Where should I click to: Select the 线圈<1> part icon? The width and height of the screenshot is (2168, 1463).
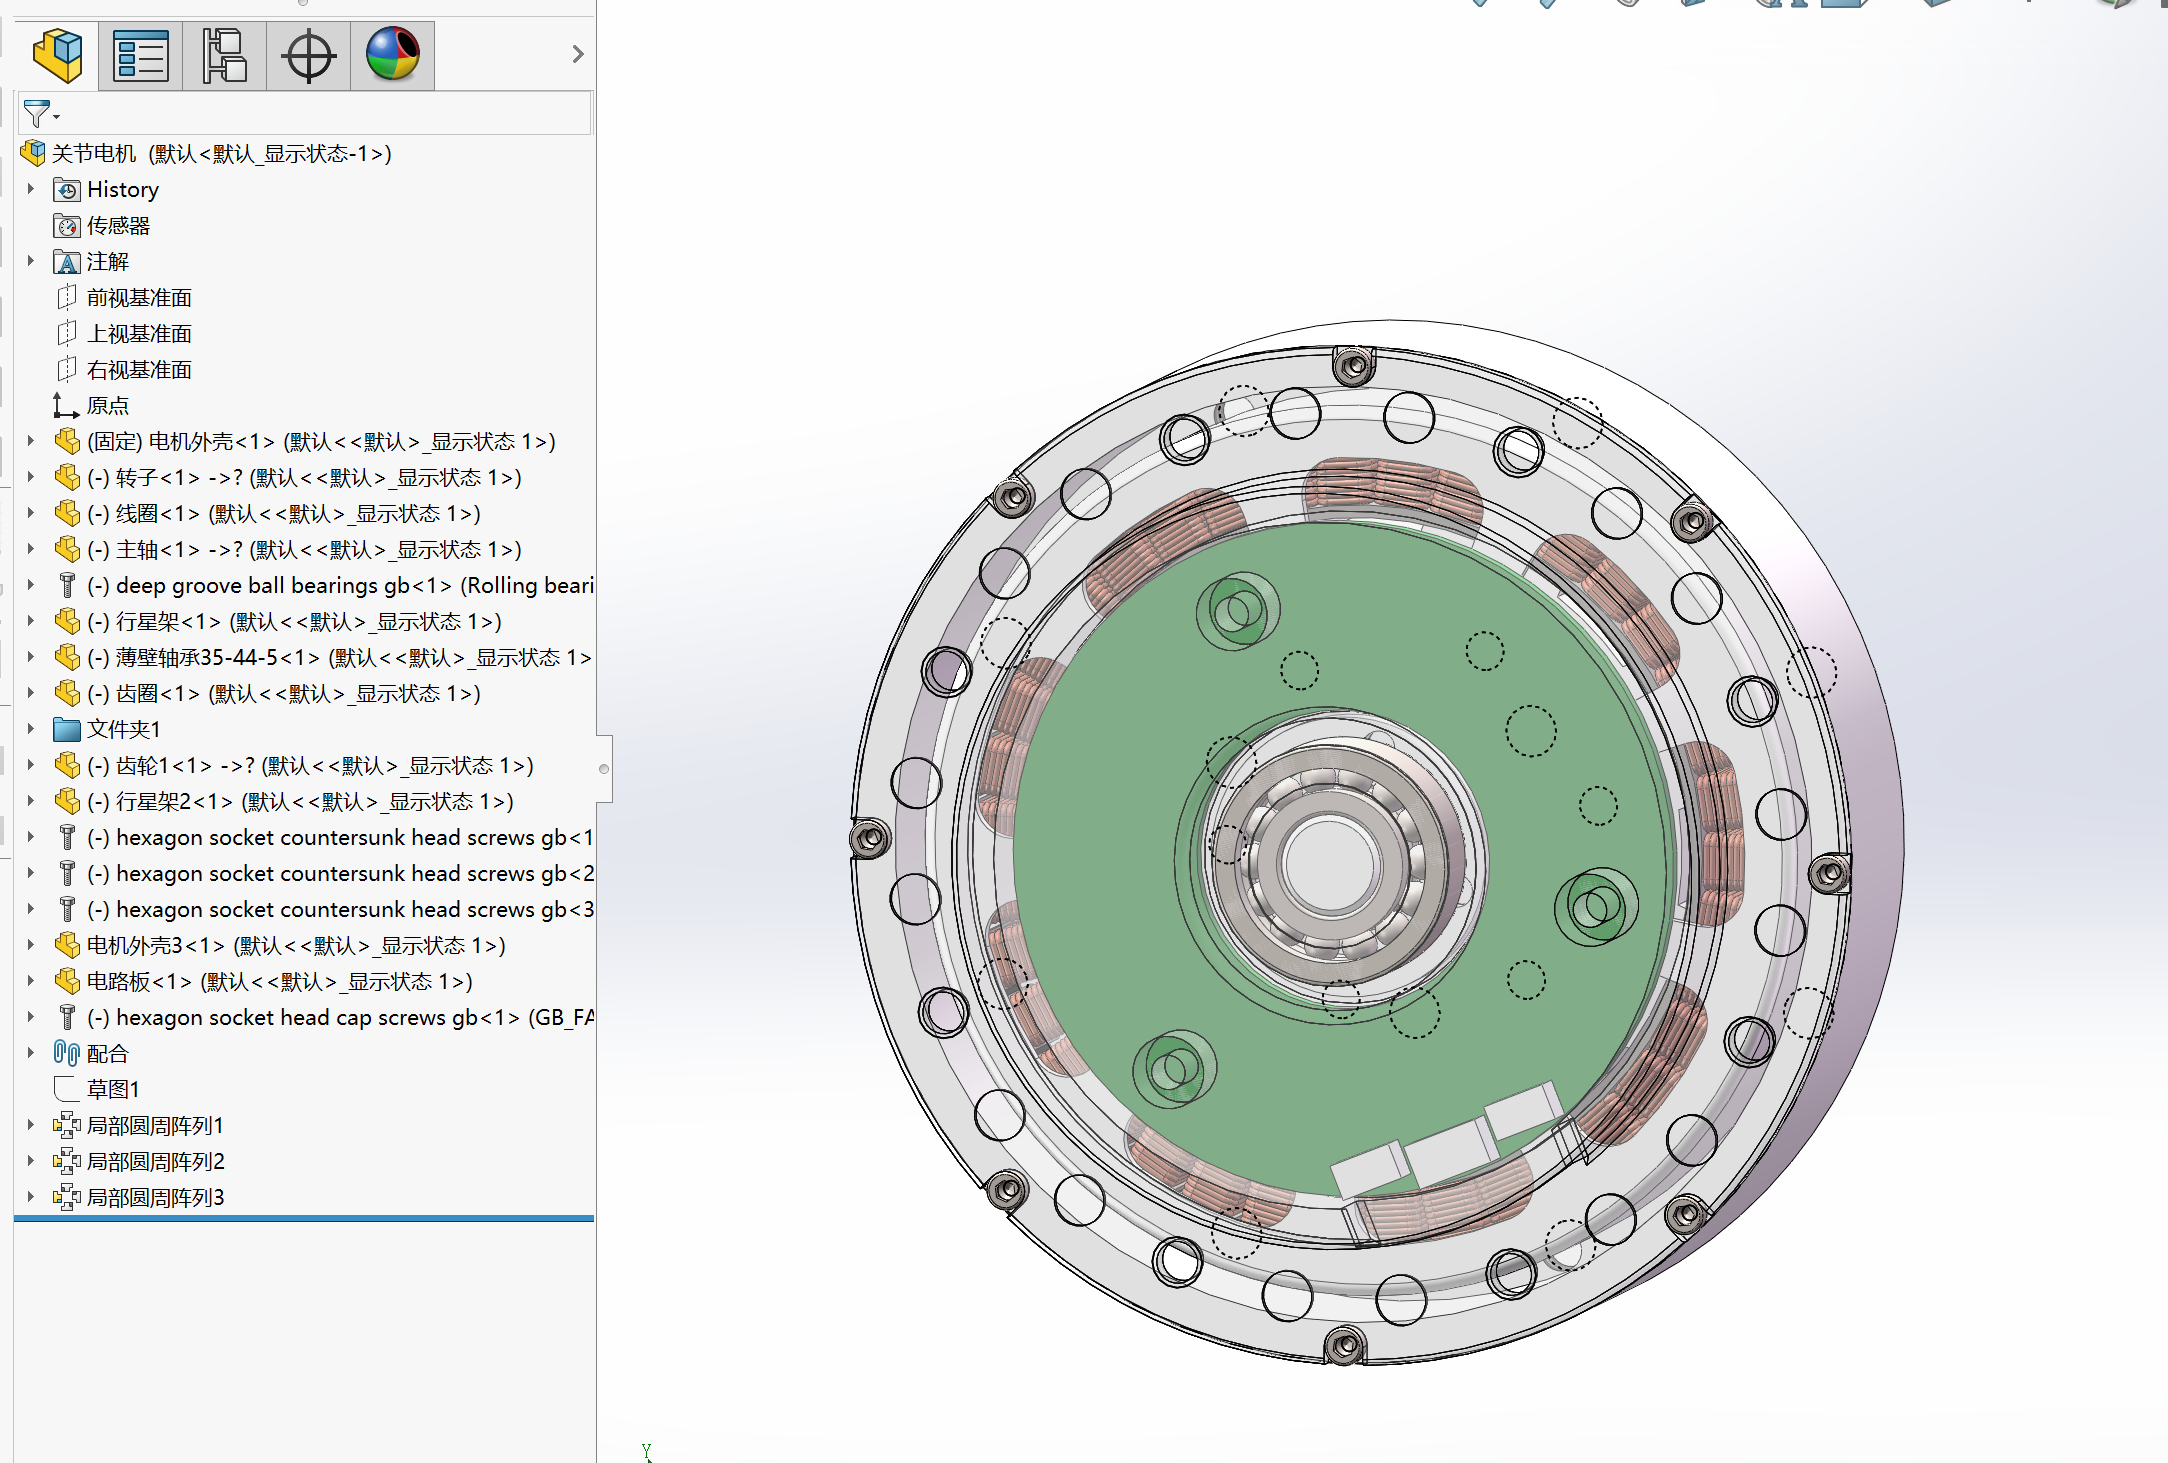point(67,513)
